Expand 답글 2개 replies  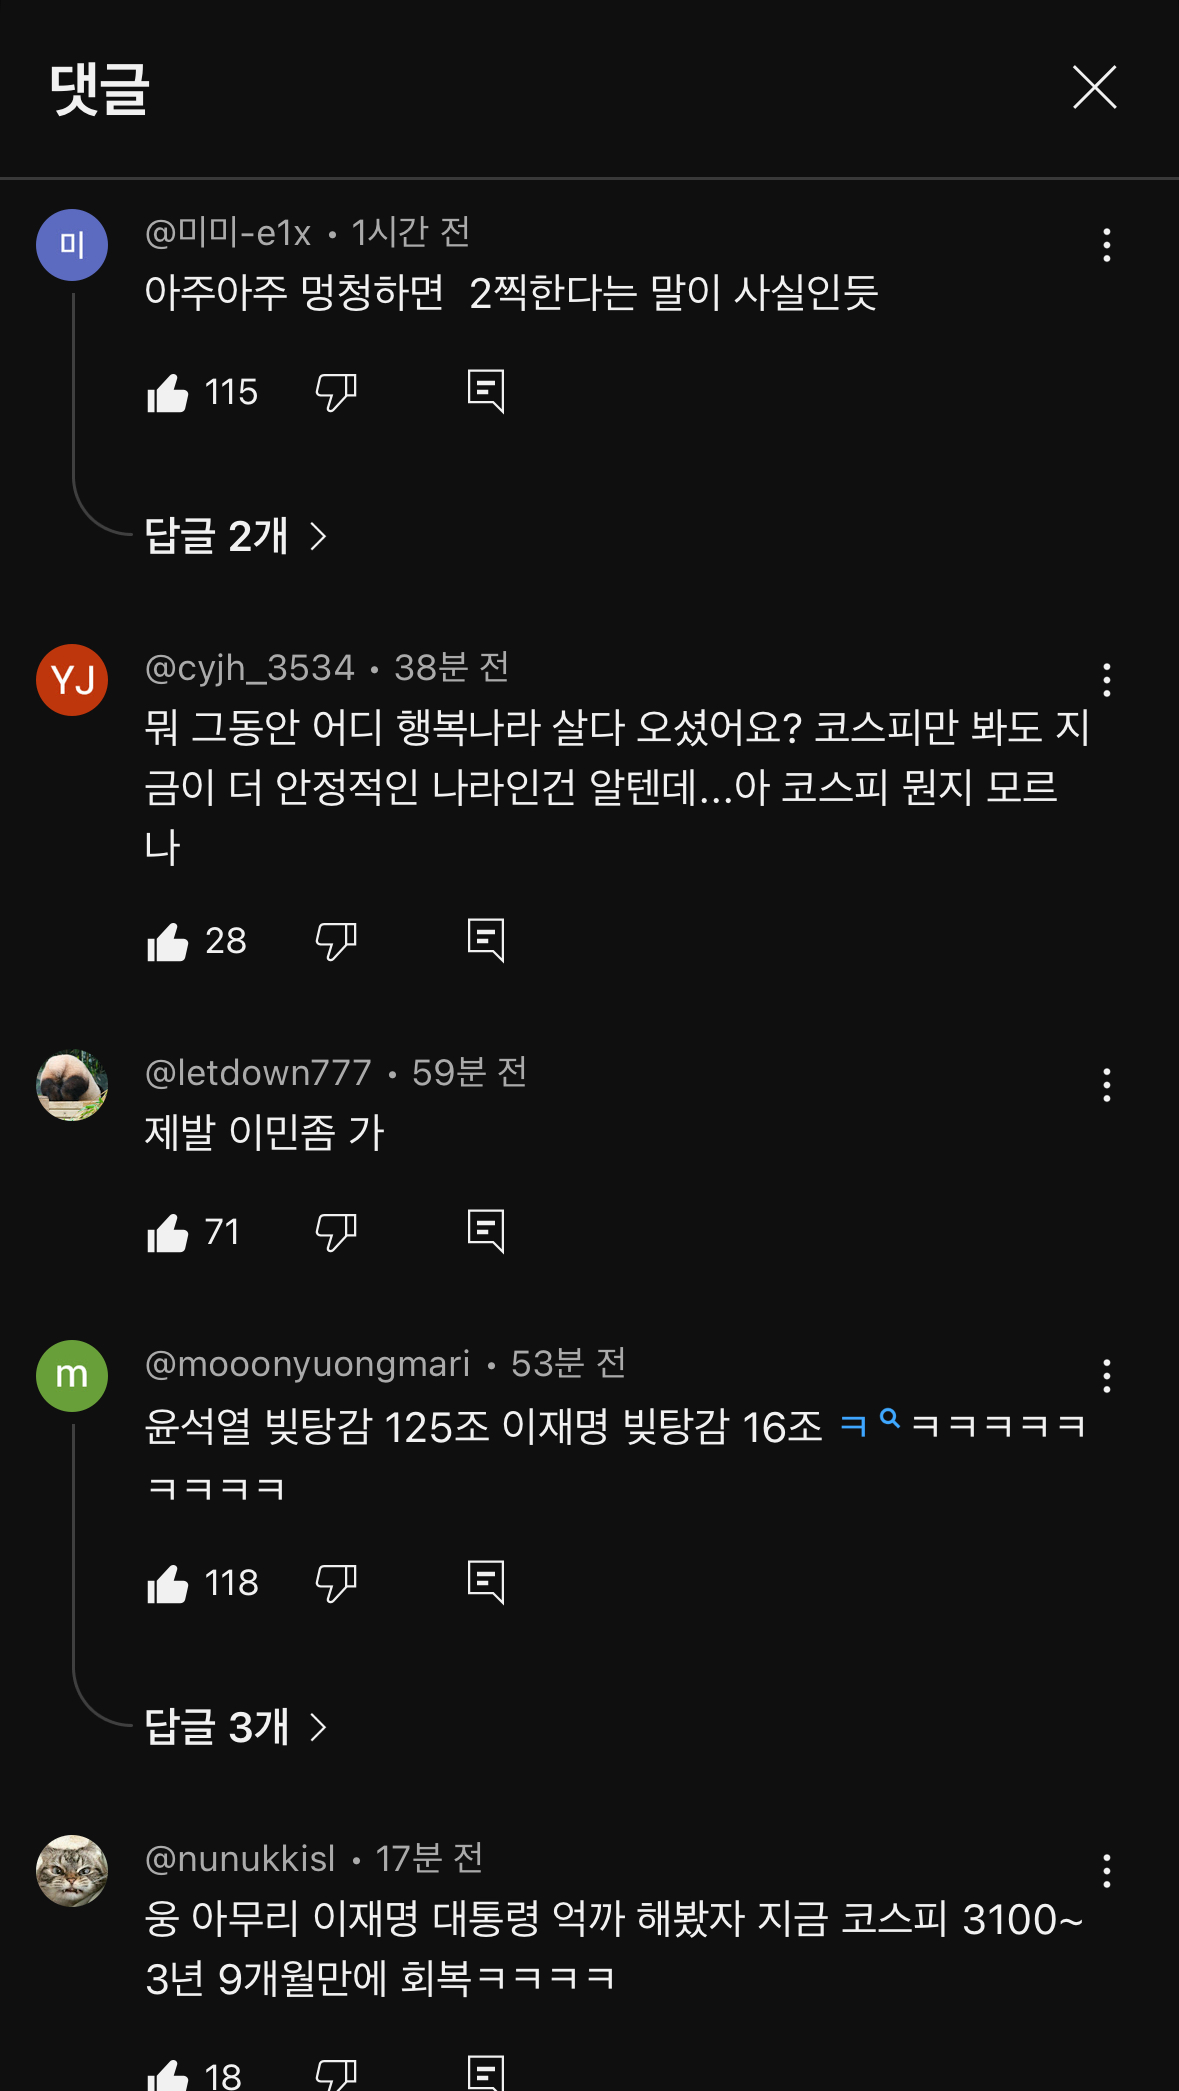tap(236, 537)
